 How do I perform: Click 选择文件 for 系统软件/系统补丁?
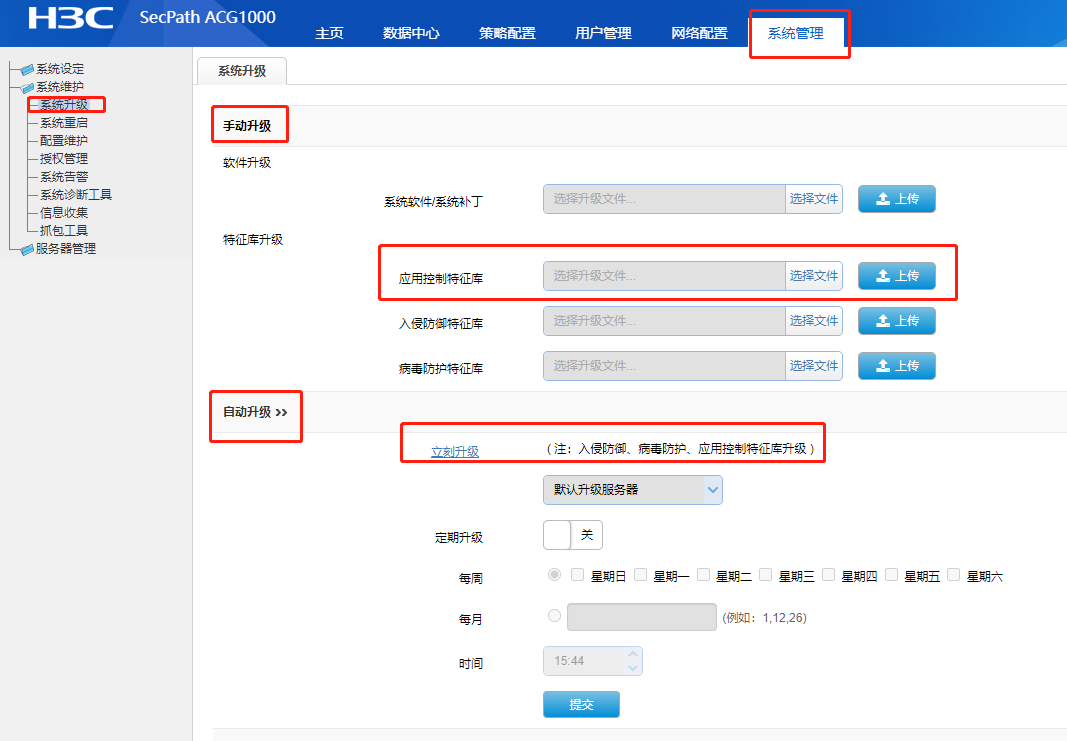pyautogui.click(x=814, y=199)
